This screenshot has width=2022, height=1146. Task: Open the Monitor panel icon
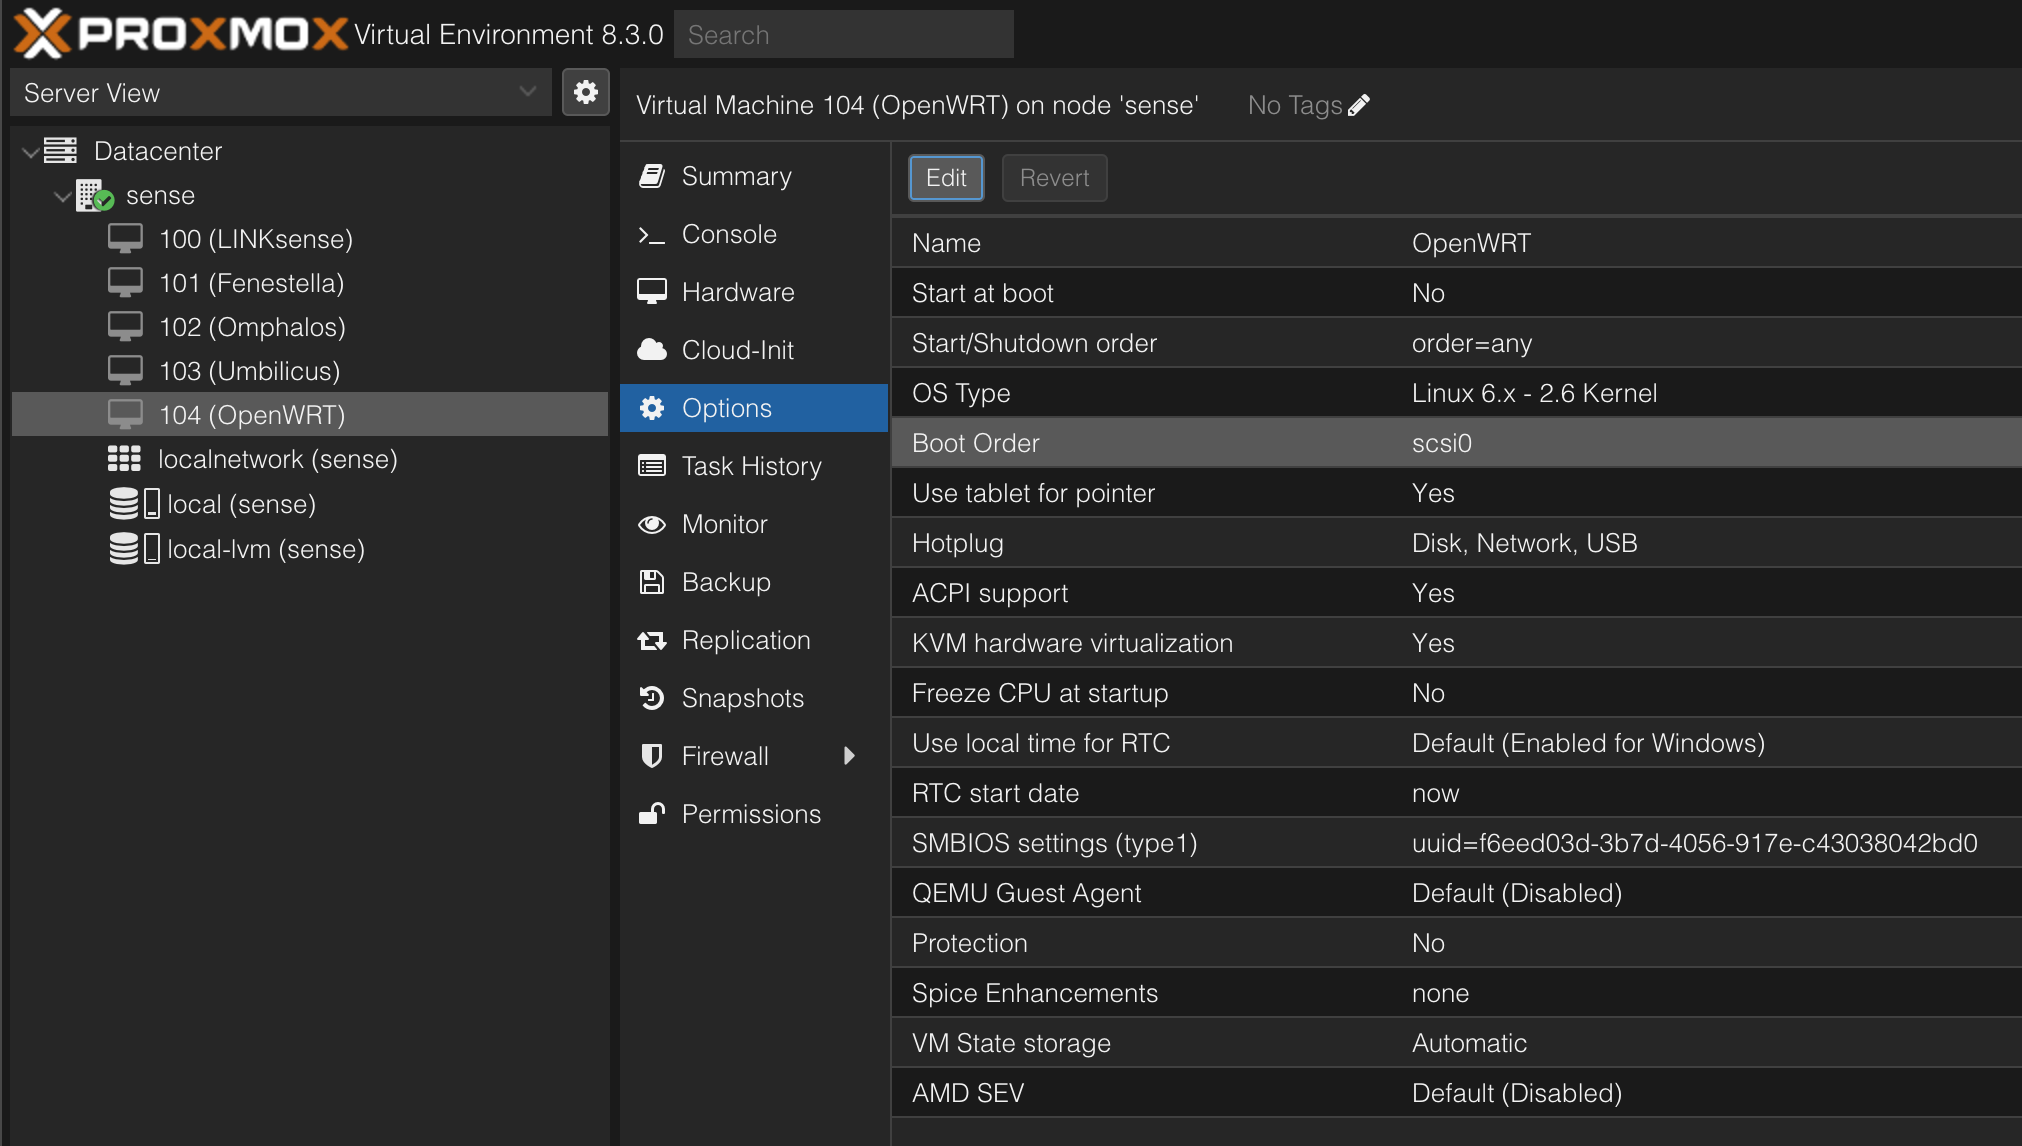point(652,524)
